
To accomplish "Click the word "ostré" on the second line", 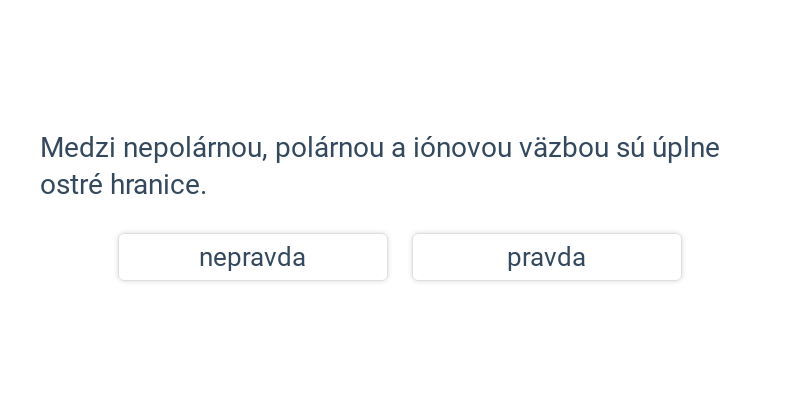I will point(71,185).
